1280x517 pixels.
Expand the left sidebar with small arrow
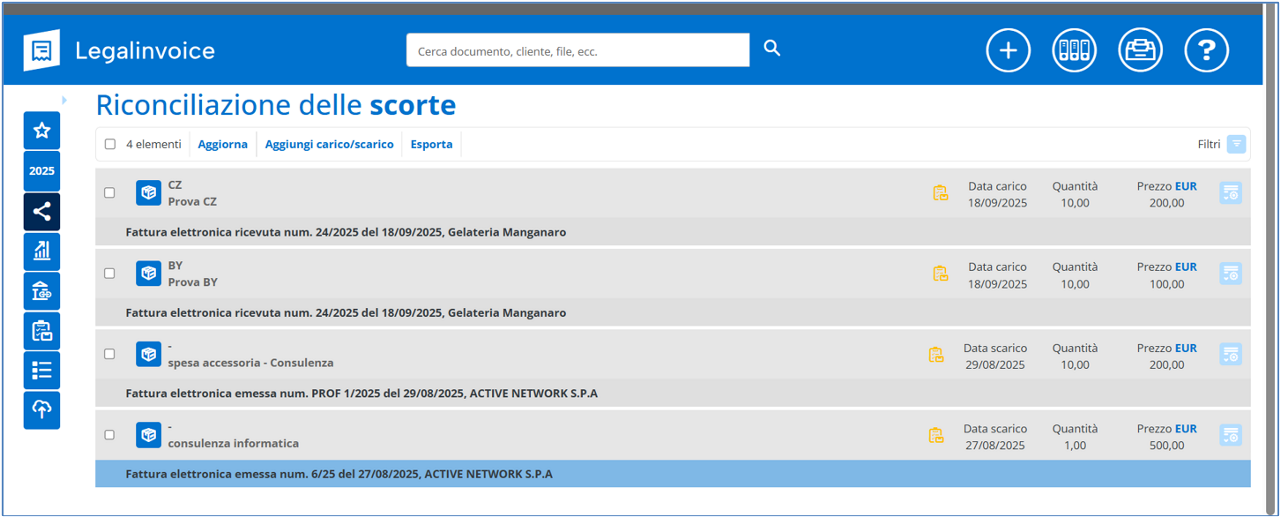pyautogui.click(x=64, y=100)
